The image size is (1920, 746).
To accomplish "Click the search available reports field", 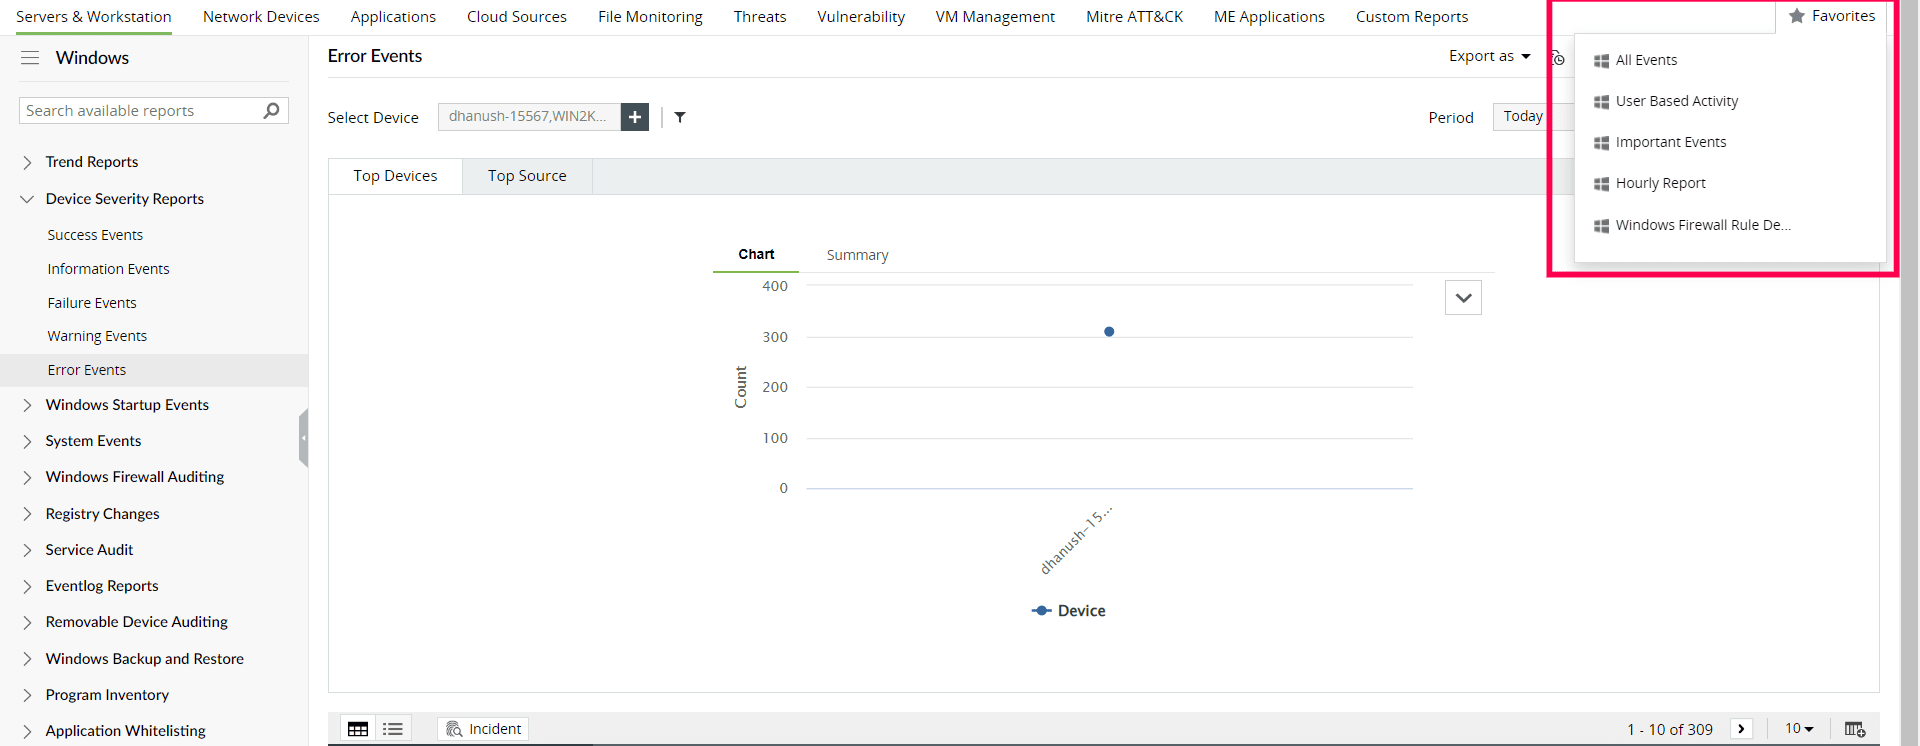I will (140, 110).
